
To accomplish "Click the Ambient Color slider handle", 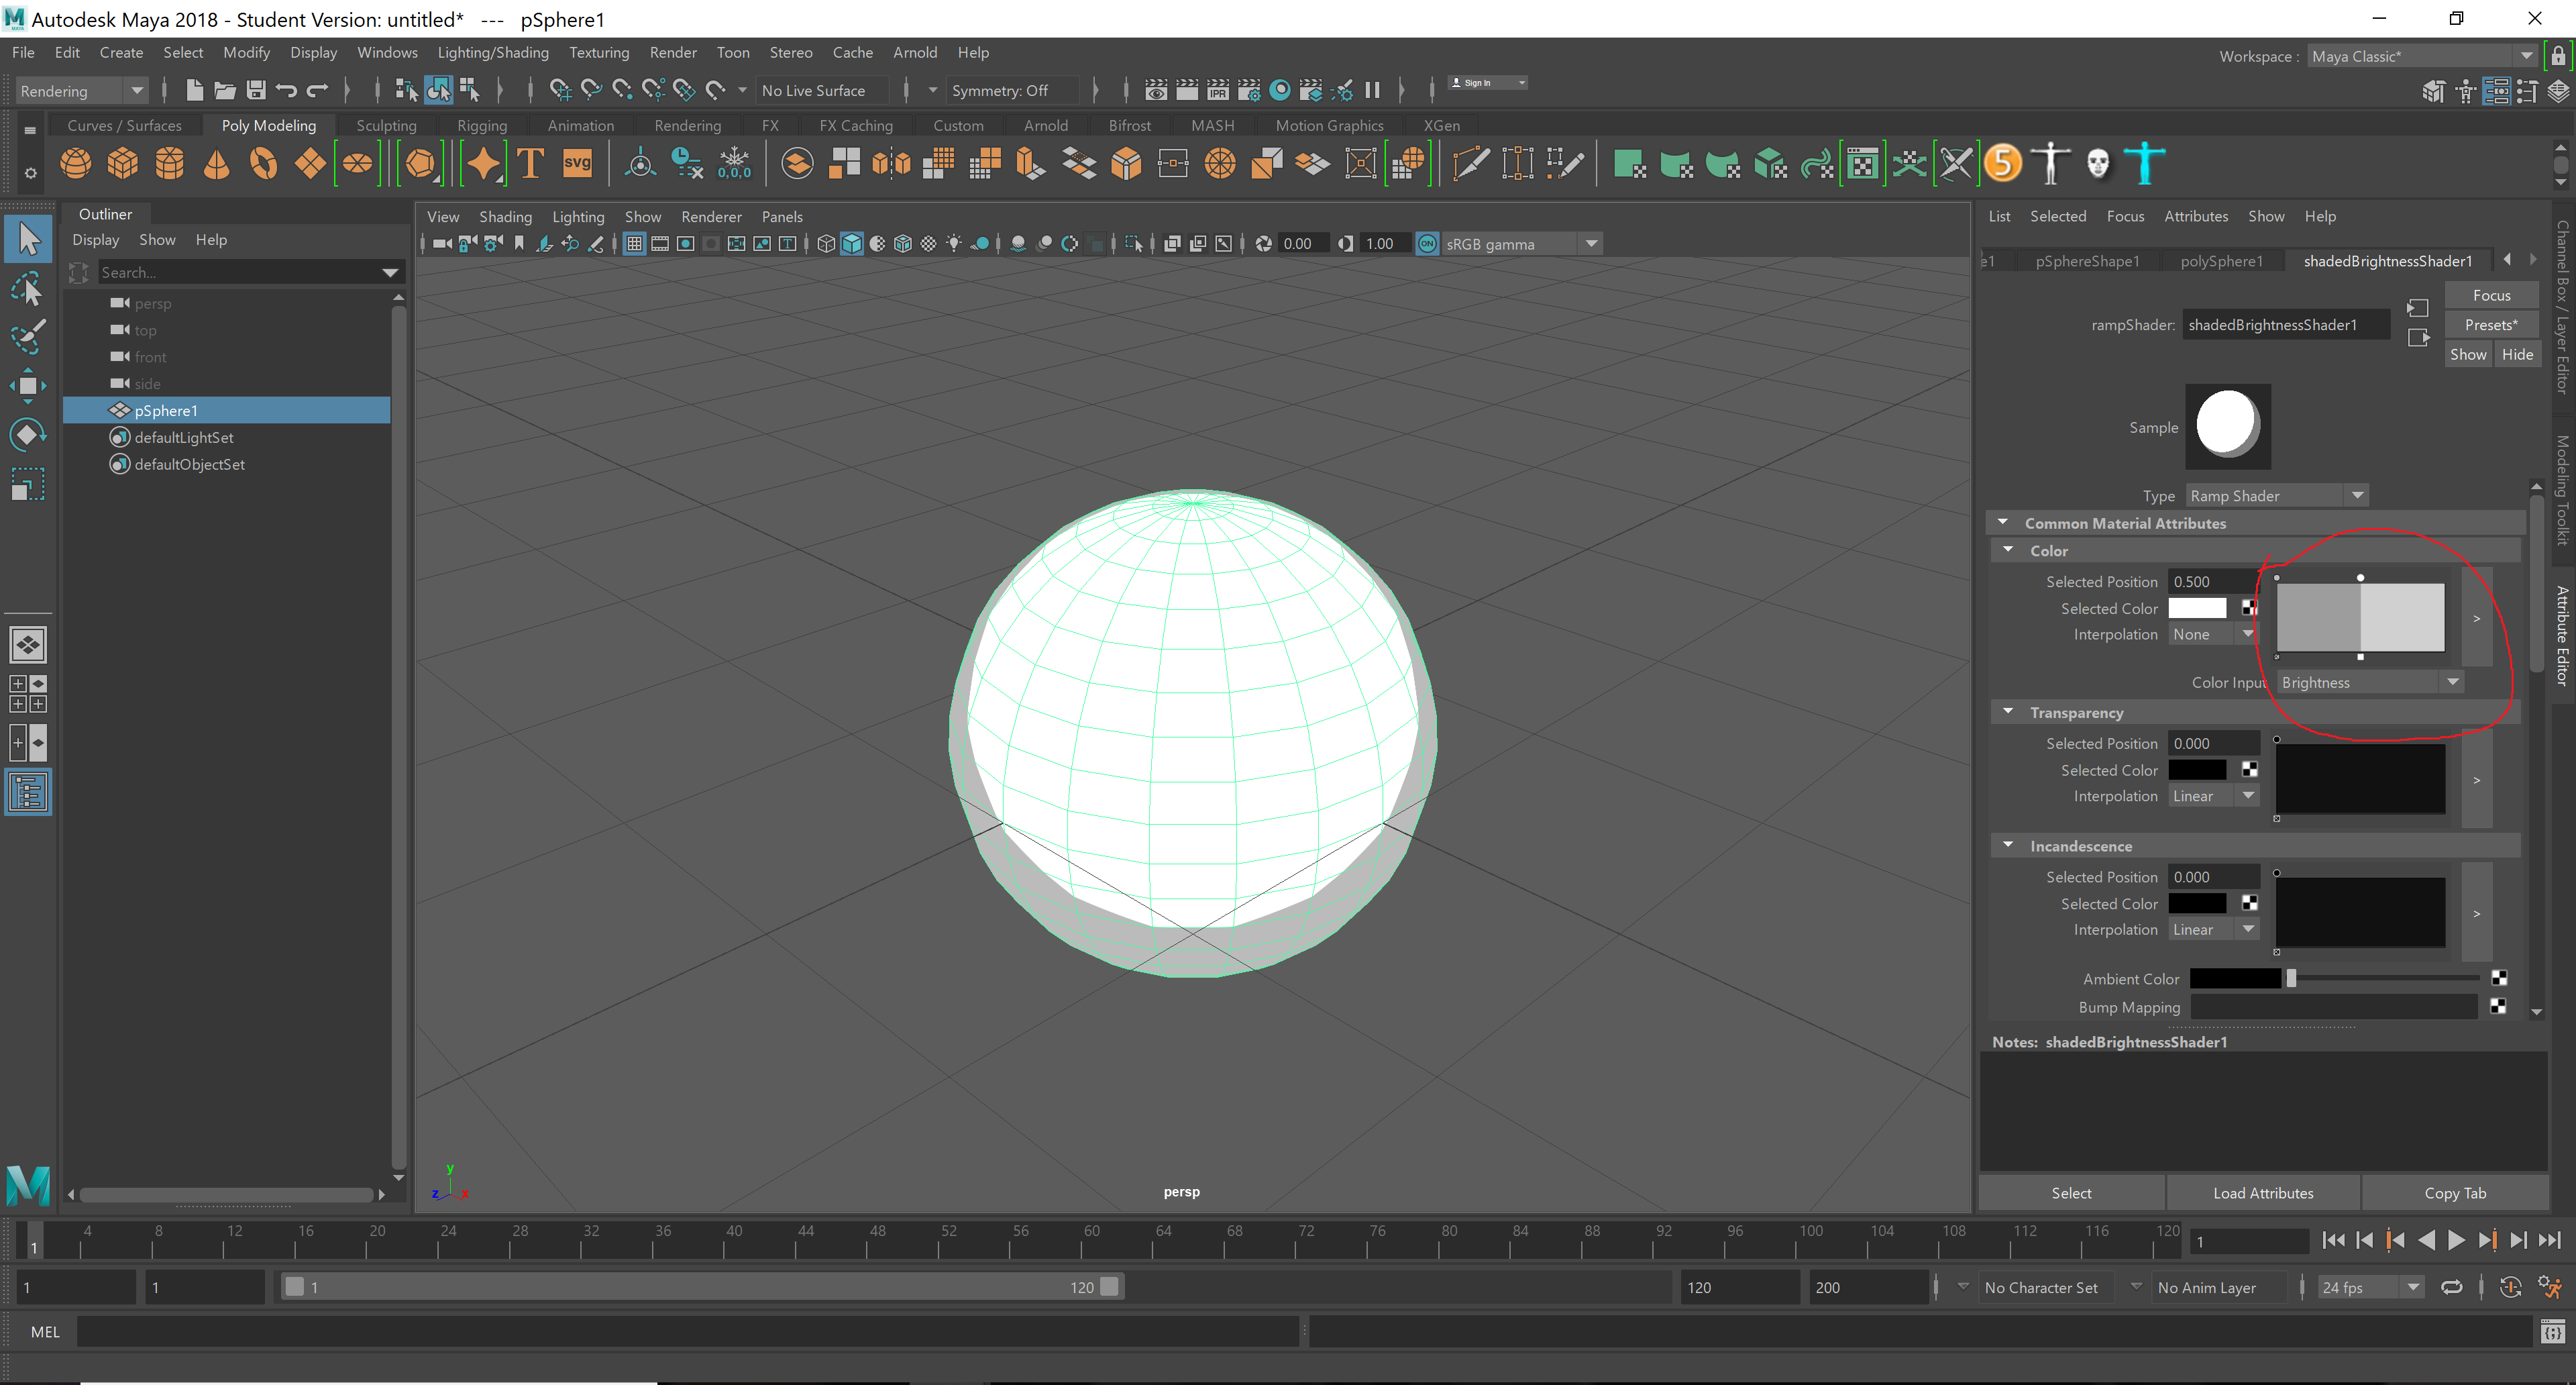I will click(2291, 979).
